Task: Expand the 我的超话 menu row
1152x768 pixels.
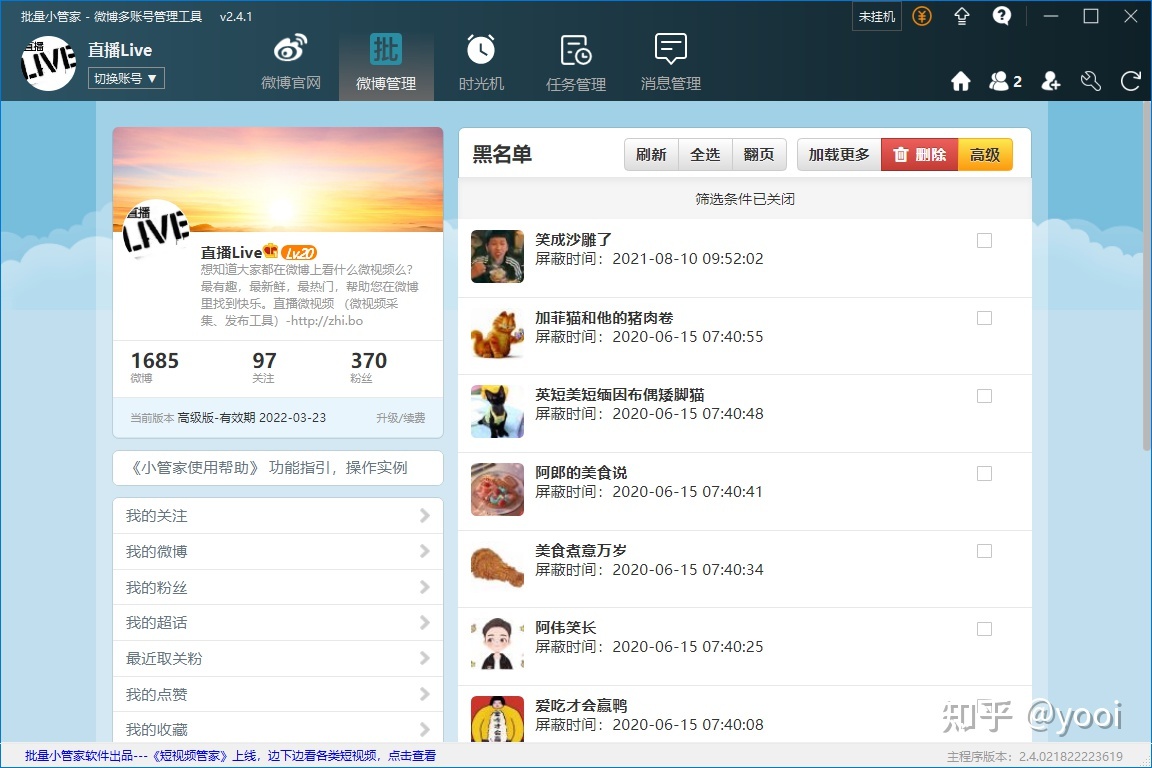Action: 278,622
